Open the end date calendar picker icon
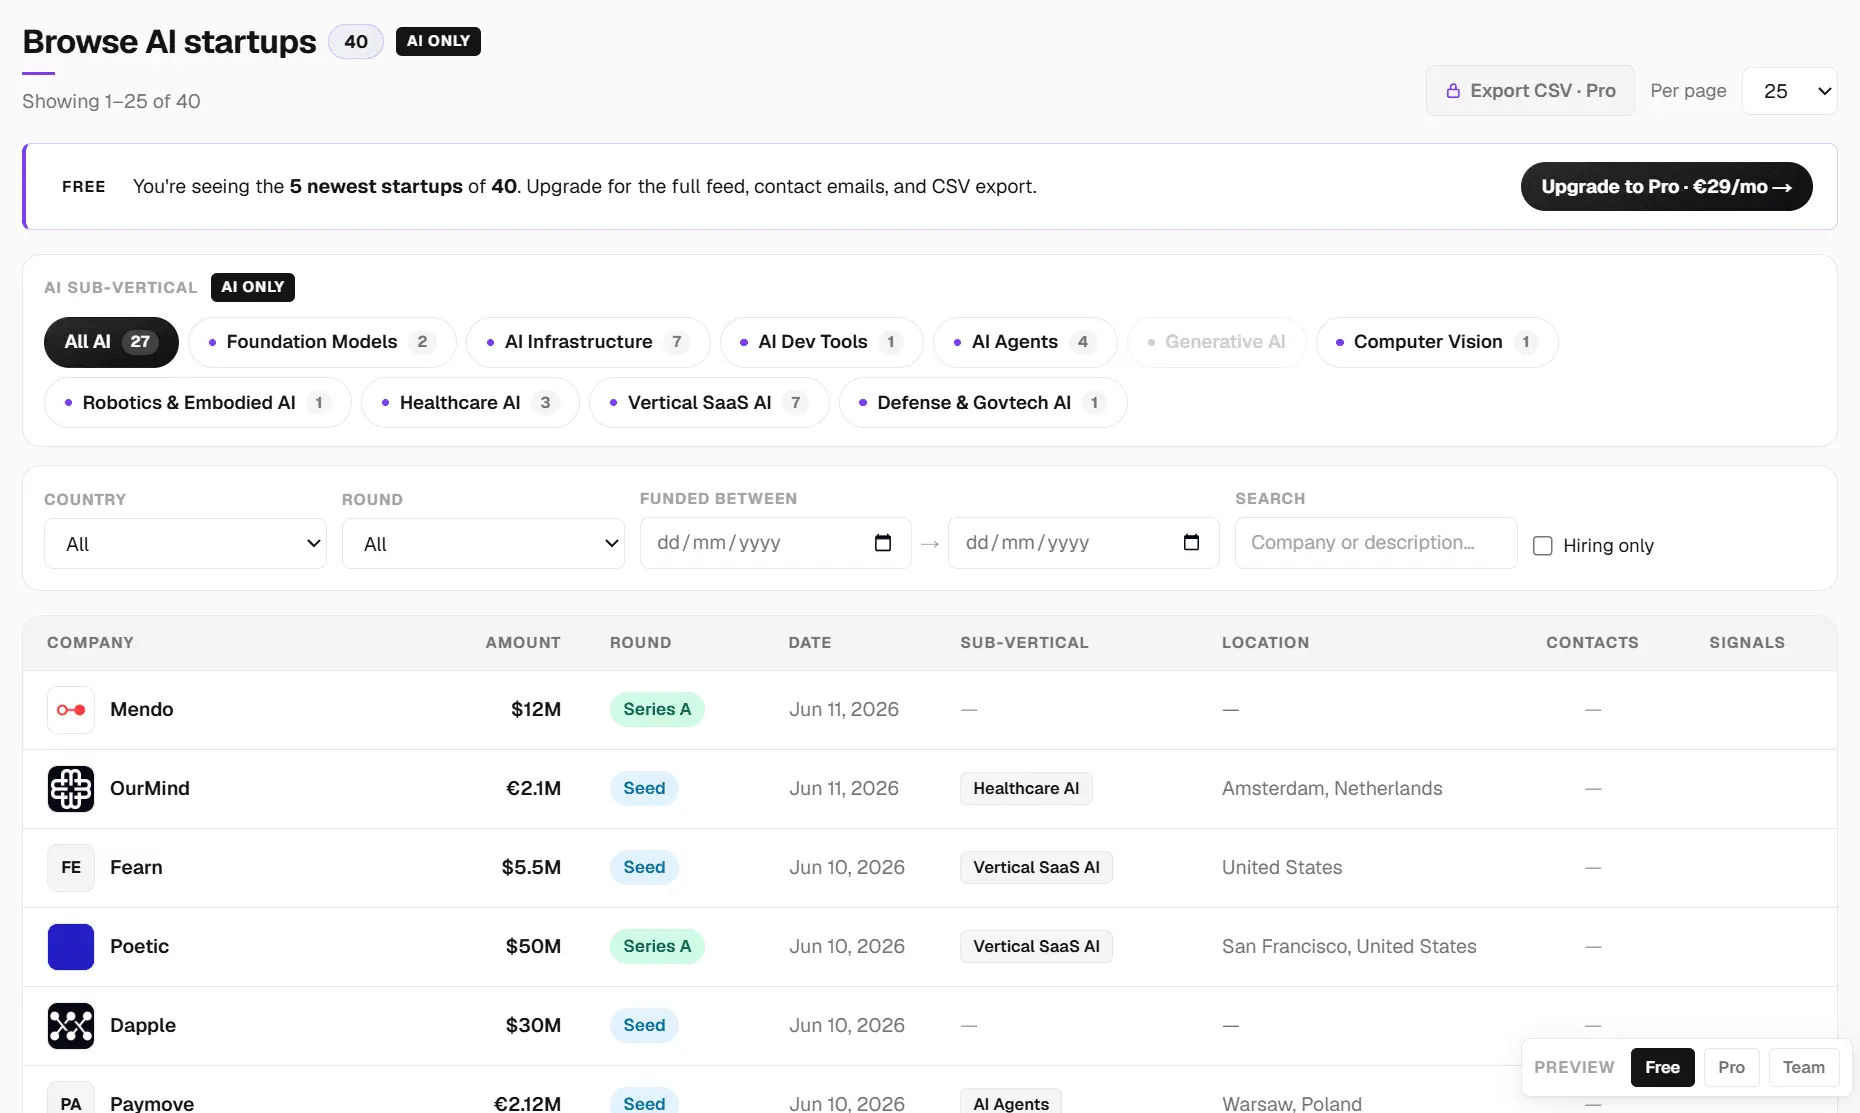This screenshot has width=1860, height=1113. point(1191,543)
